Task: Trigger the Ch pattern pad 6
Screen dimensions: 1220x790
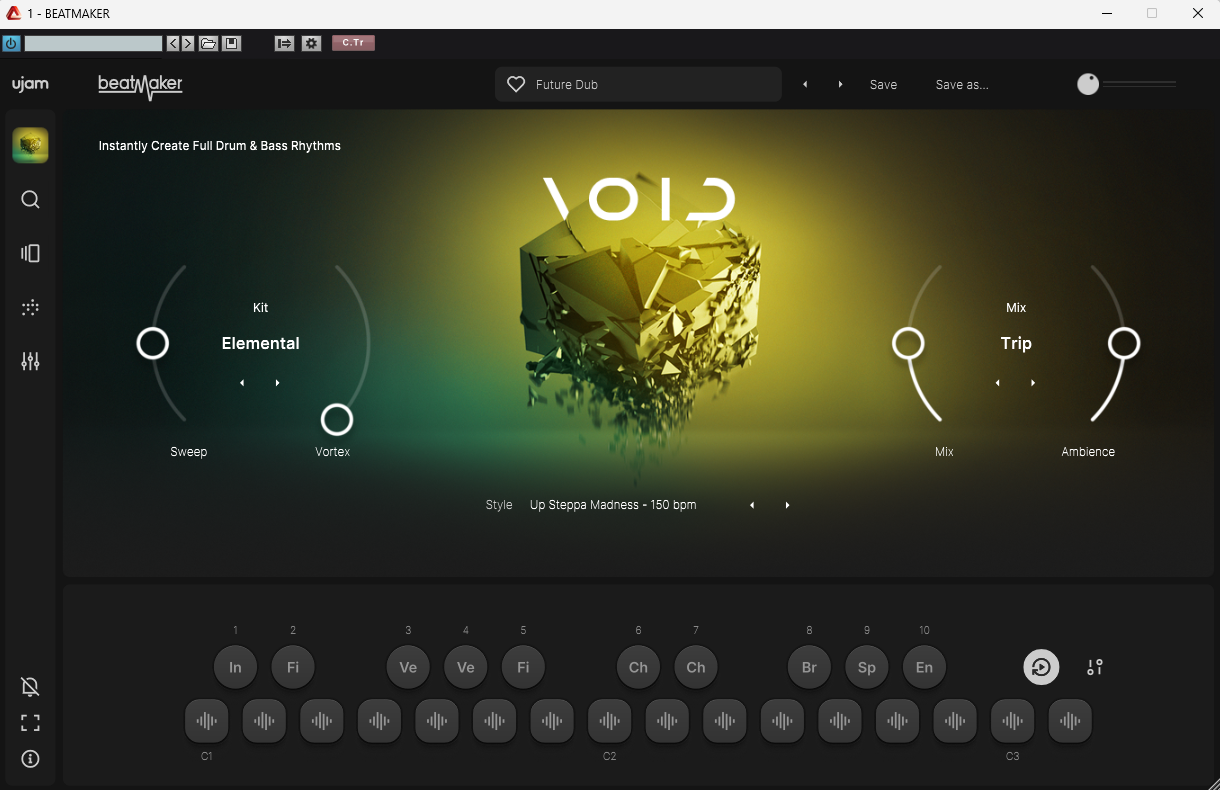Action: [638, 667]
